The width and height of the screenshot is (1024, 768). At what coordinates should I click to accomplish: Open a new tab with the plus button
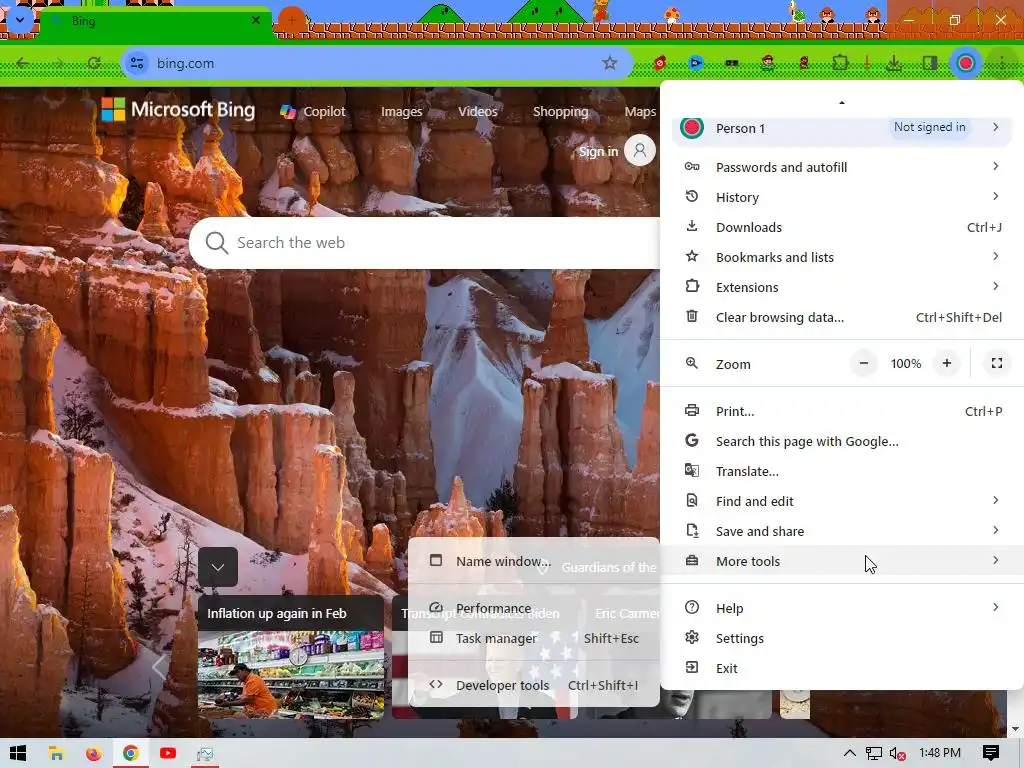(x=292, y=20)
